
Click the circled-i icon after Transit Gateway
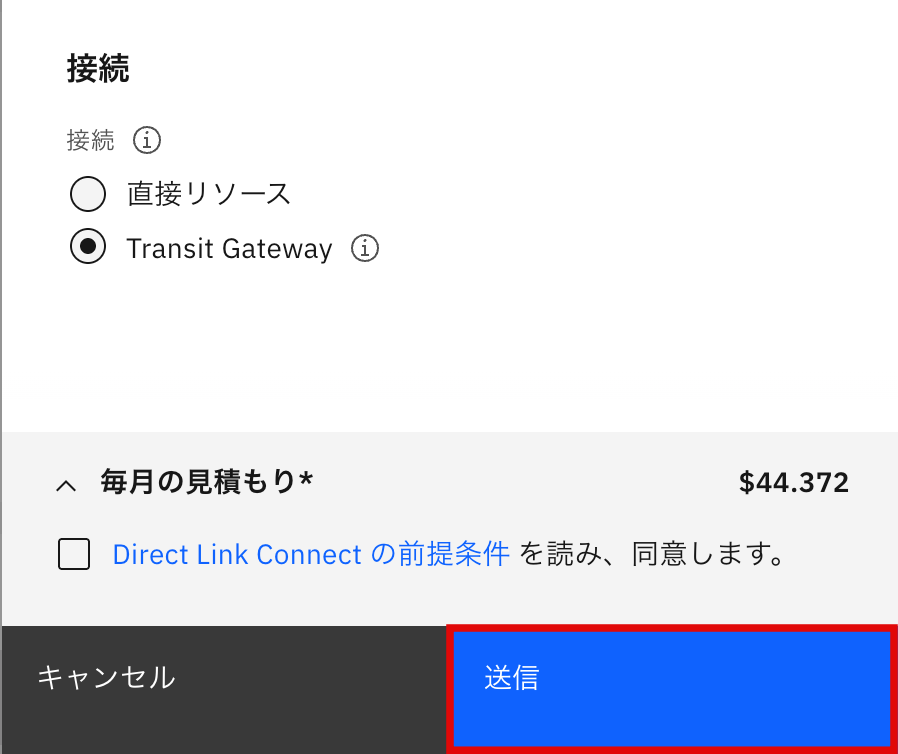coord(364,247)
